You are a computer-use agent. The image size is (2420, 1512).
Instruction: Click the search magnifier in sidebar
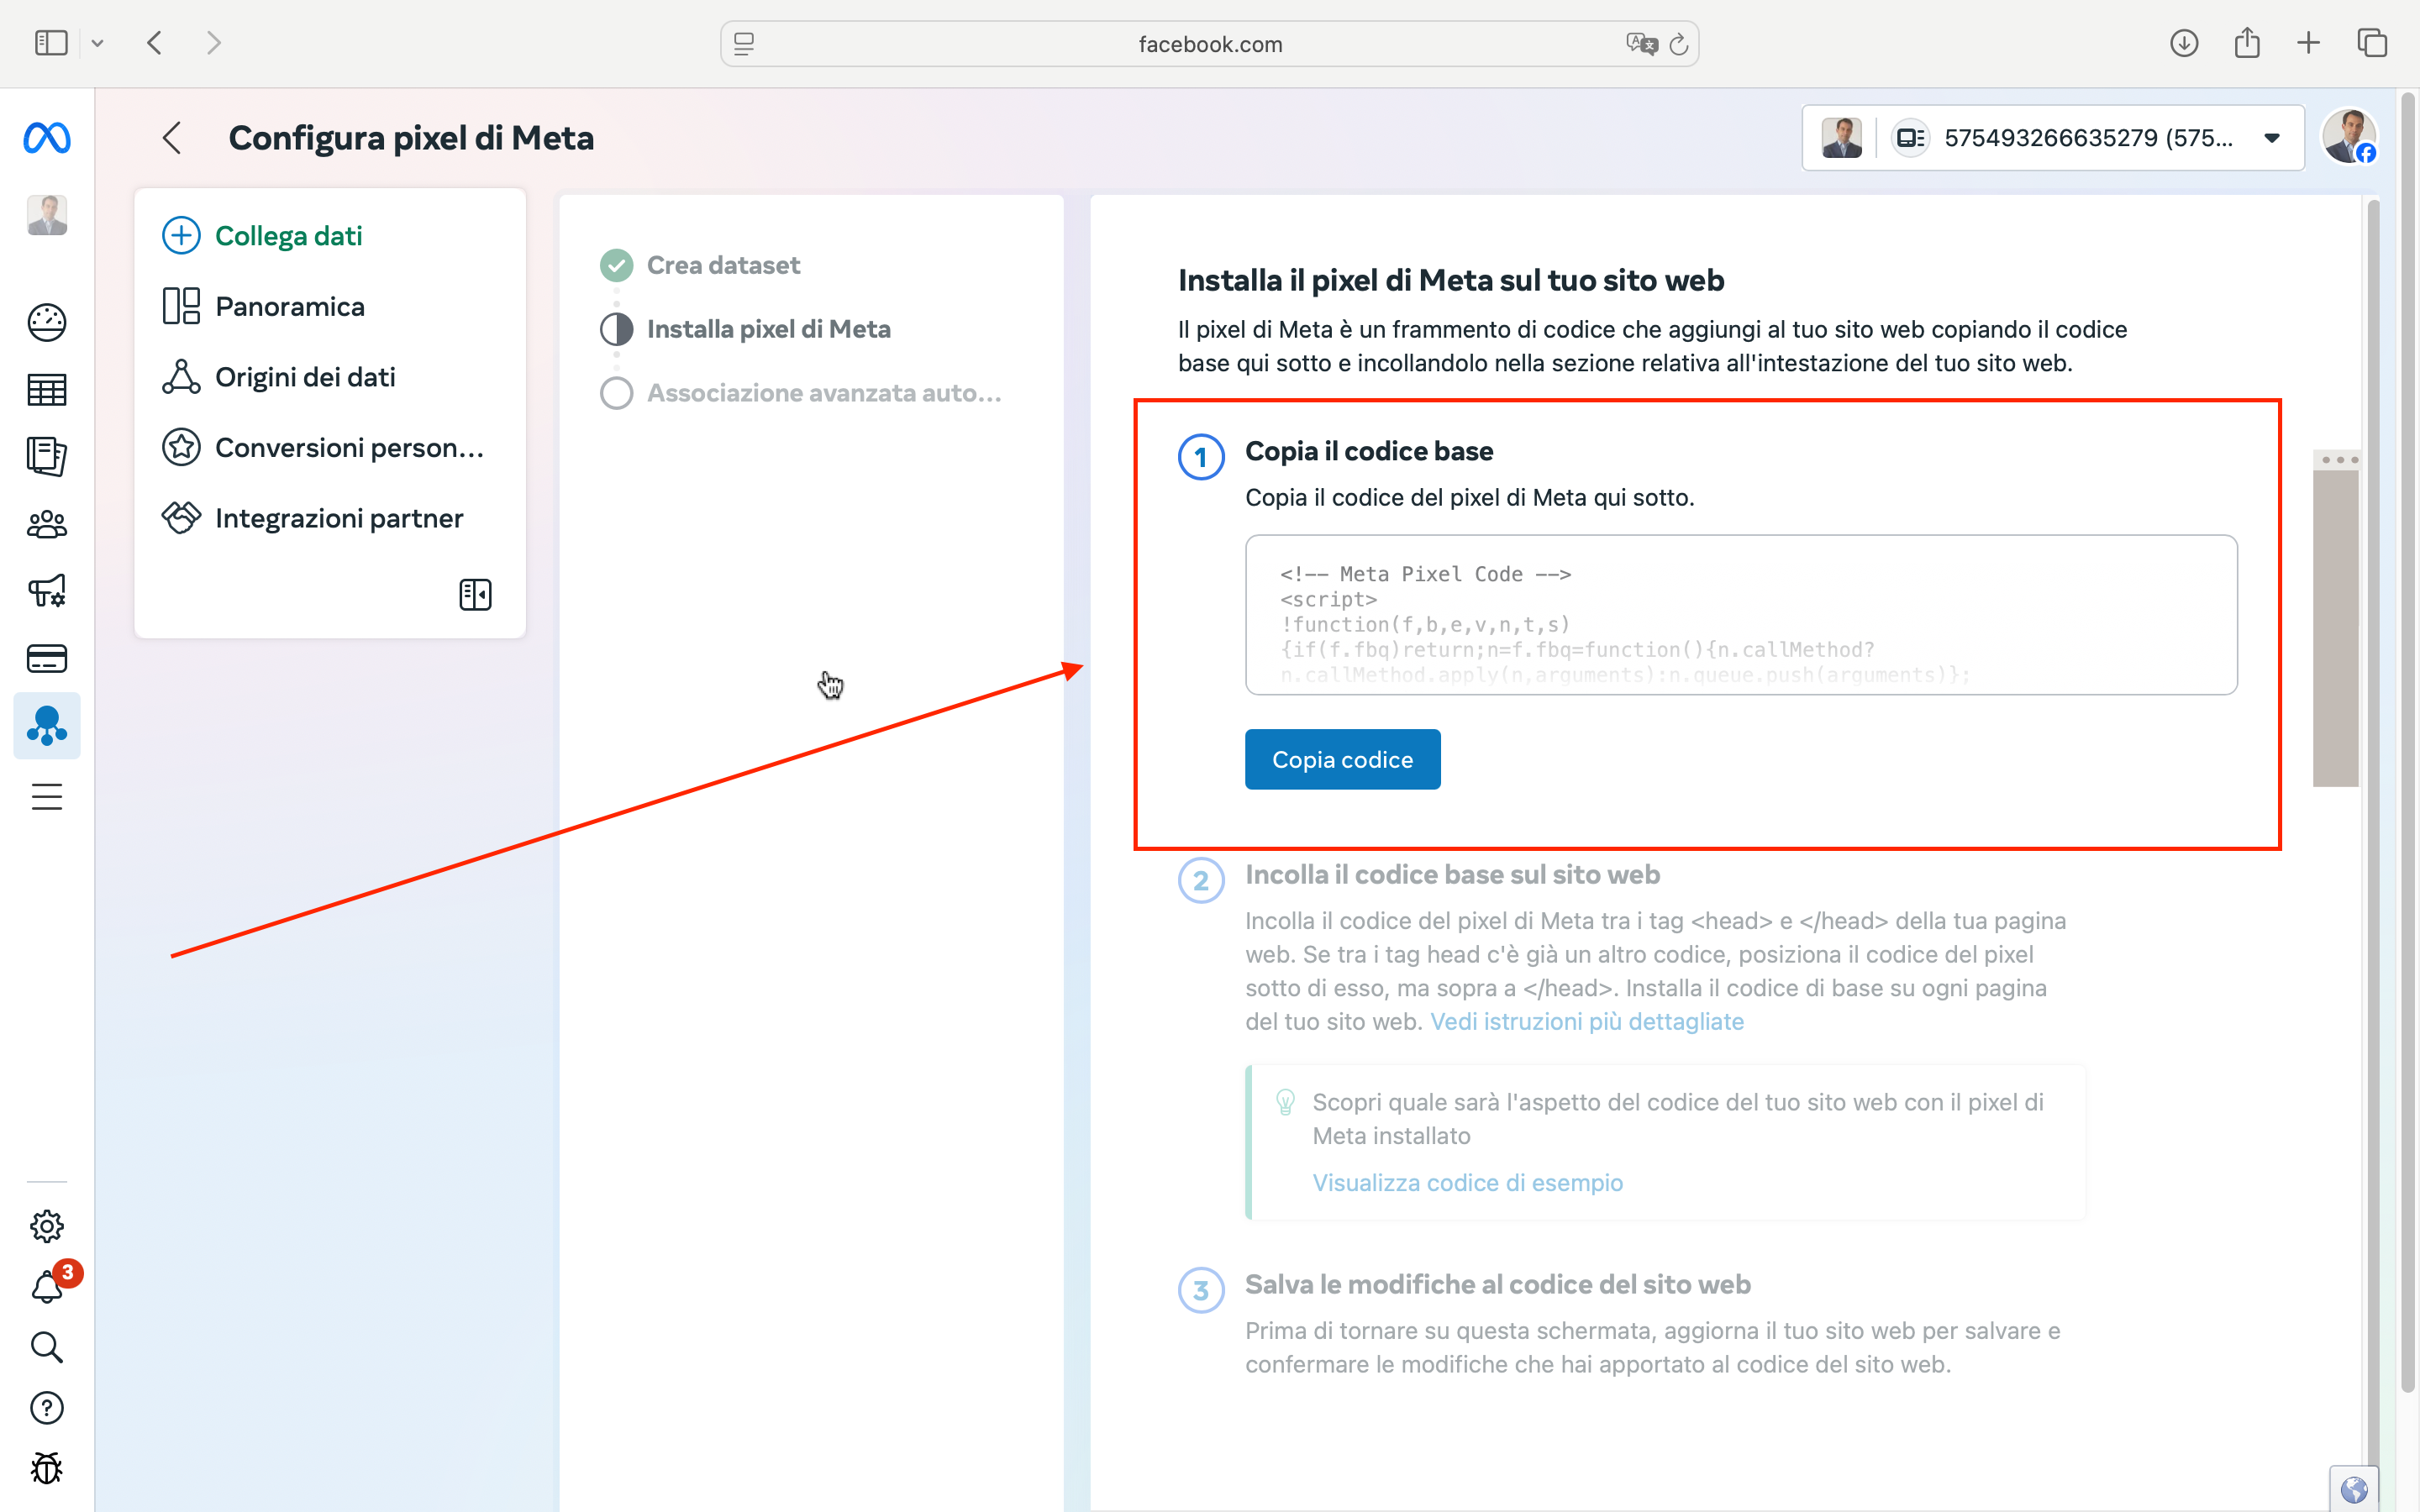click(x=47, y=1347)
